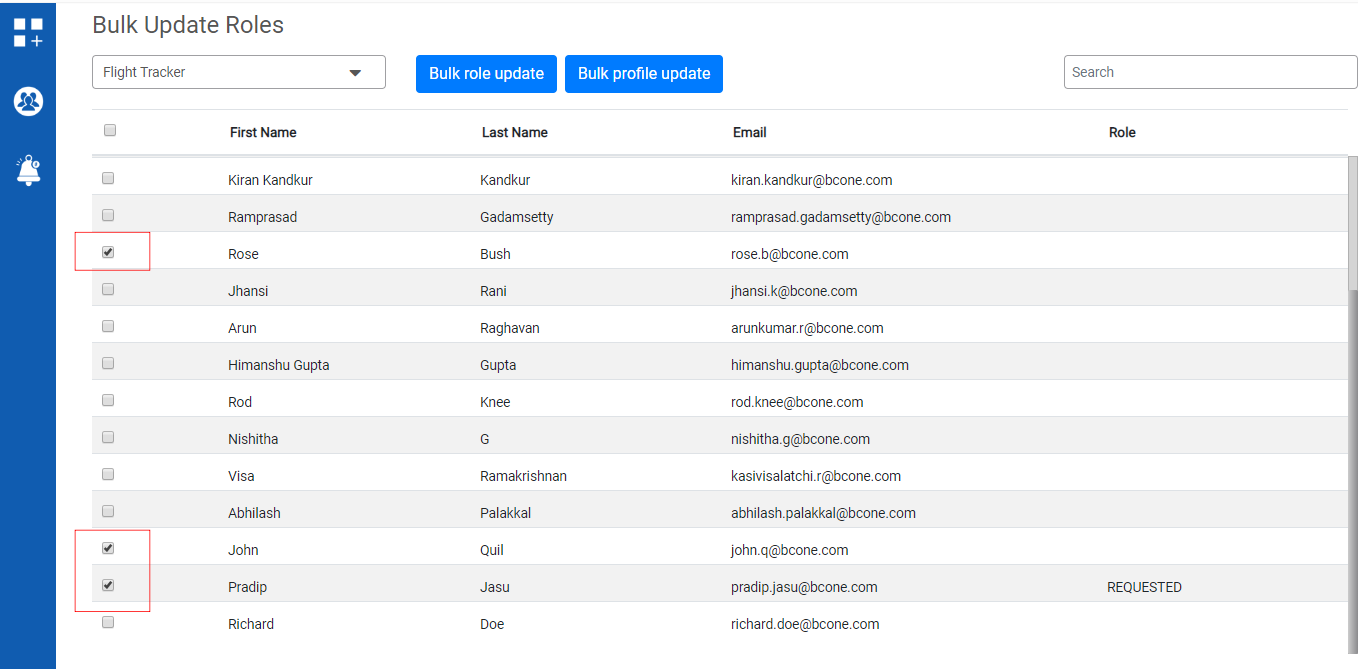Check the box for Rod Knee

pyautogui.click(x=108, y=400)
